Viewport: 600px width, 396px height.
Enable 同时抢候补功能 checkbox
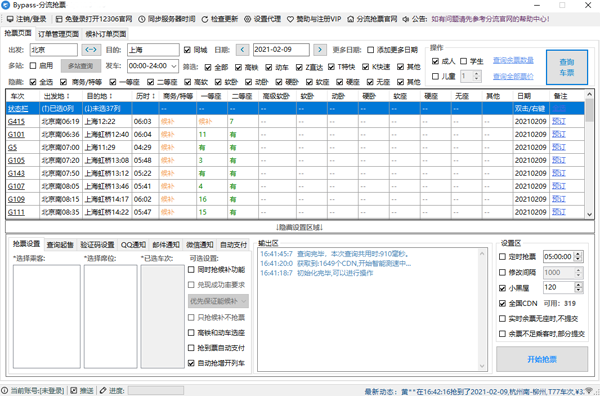click(191, 270)
